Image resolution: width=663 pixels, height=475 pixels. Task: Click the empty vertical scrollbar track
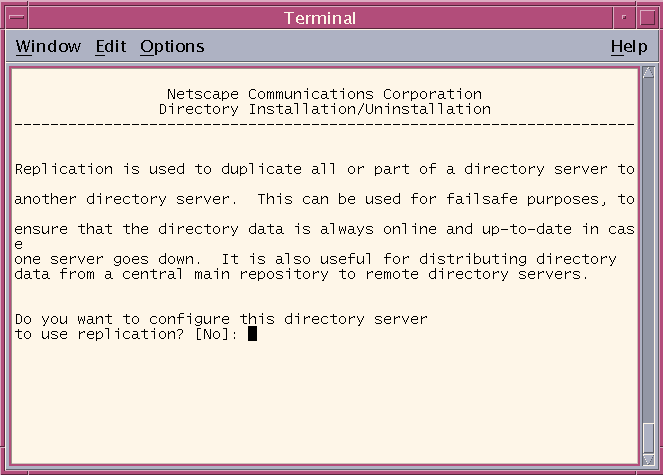point(648,251)
